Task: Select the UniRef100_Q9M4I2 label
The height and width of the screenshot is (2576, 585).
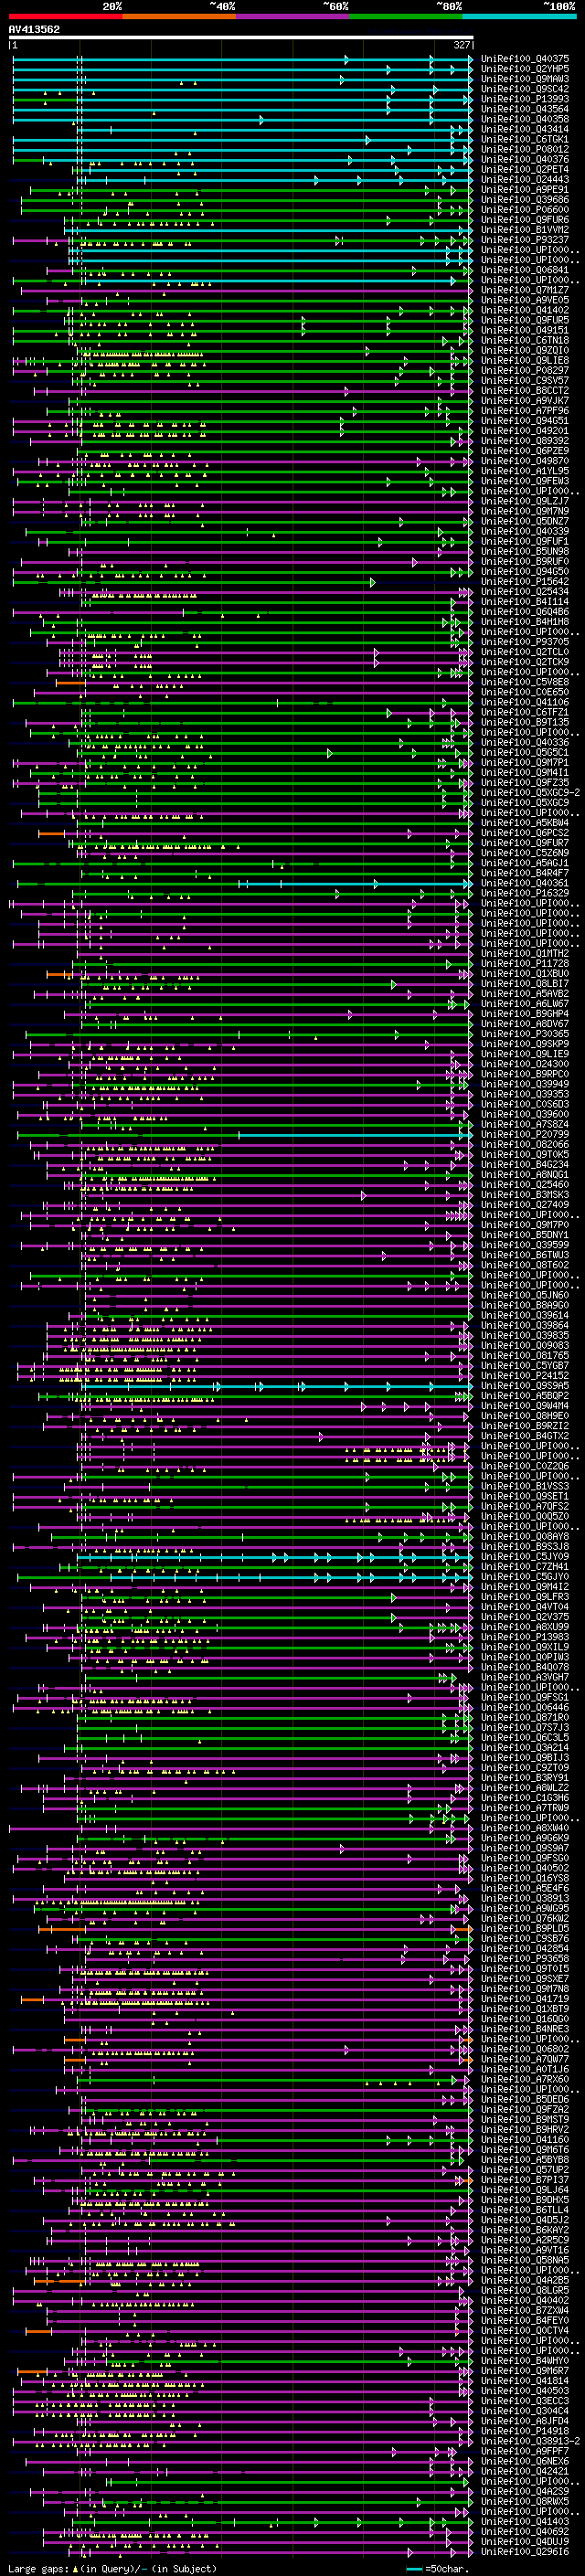Action: point(525,1587)
